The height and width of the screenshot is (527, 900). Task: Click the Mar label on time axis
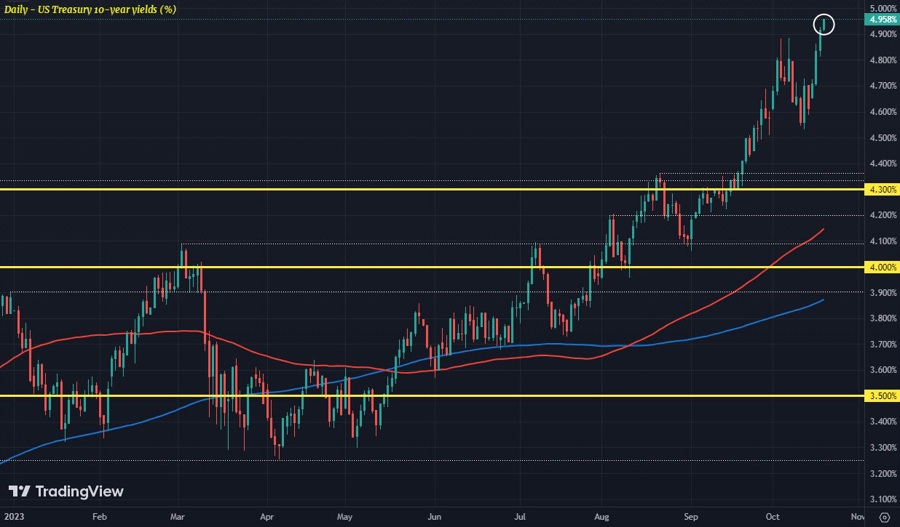pyautogui.click(x=179, y=517)
